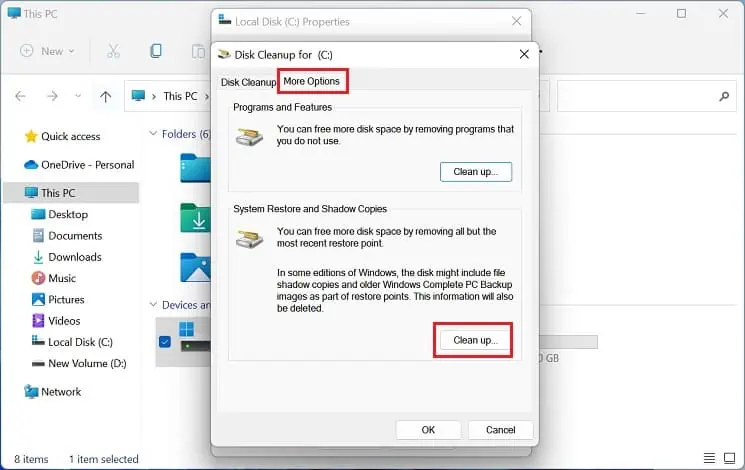Open the New menu in File Explorer
Screen dimensions: 745x470
tap(47, 51)
